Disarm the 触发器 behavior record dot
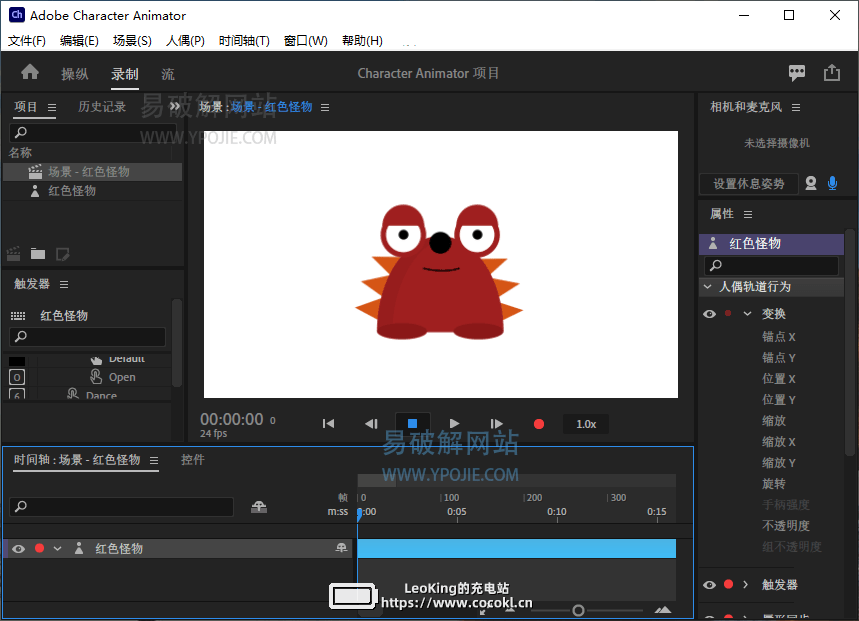The height and width of the screenshot is (621, 859). 728,584
